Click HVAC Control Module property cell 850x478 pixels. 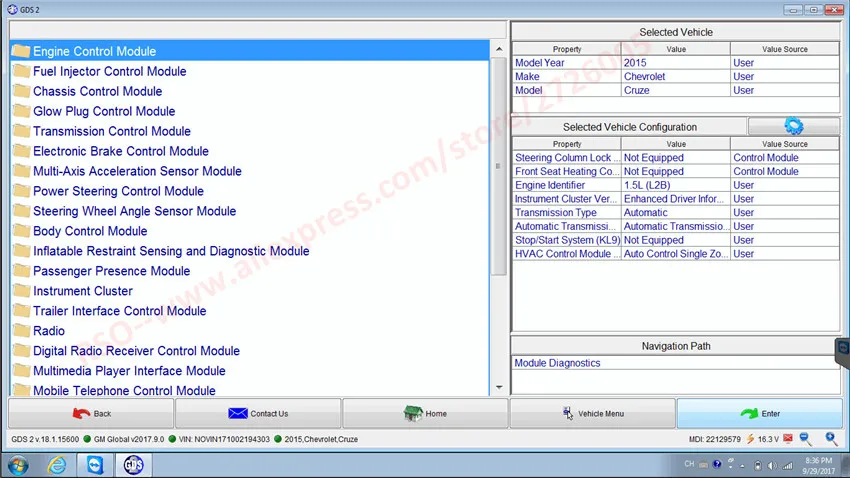click(566, 254)
